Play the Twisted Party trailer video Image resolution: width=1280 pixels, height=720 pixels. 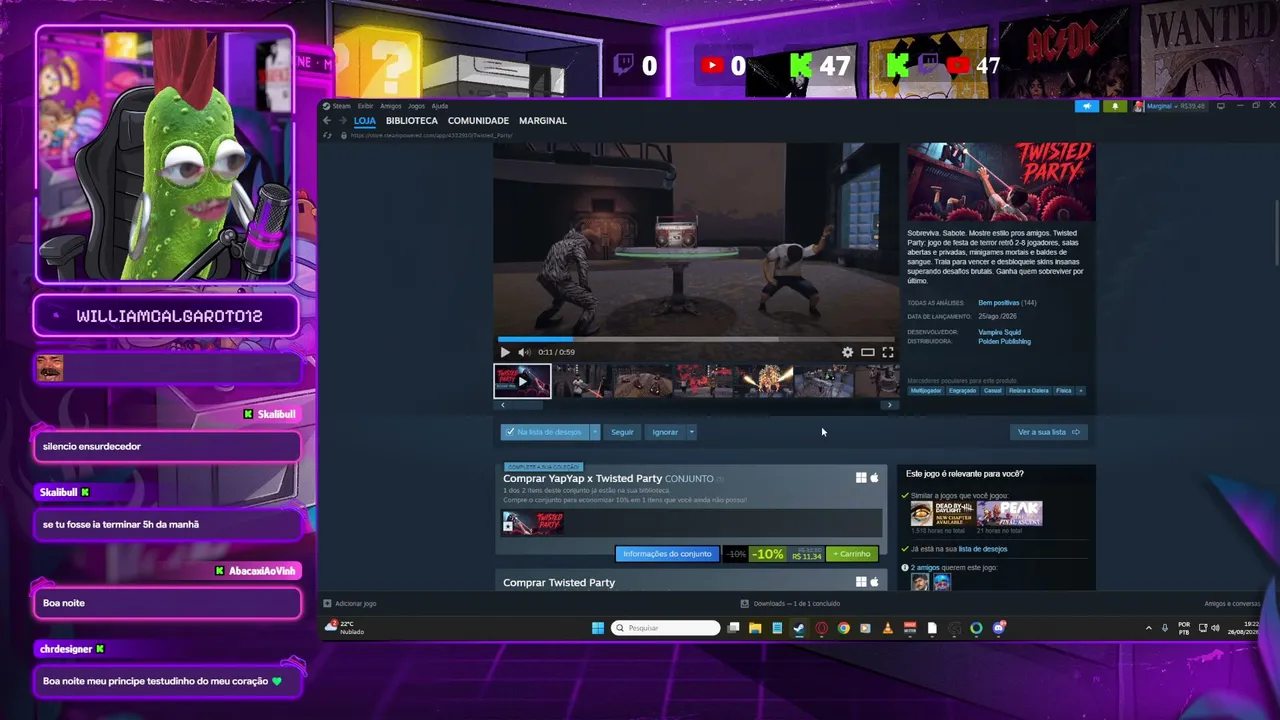505,352
